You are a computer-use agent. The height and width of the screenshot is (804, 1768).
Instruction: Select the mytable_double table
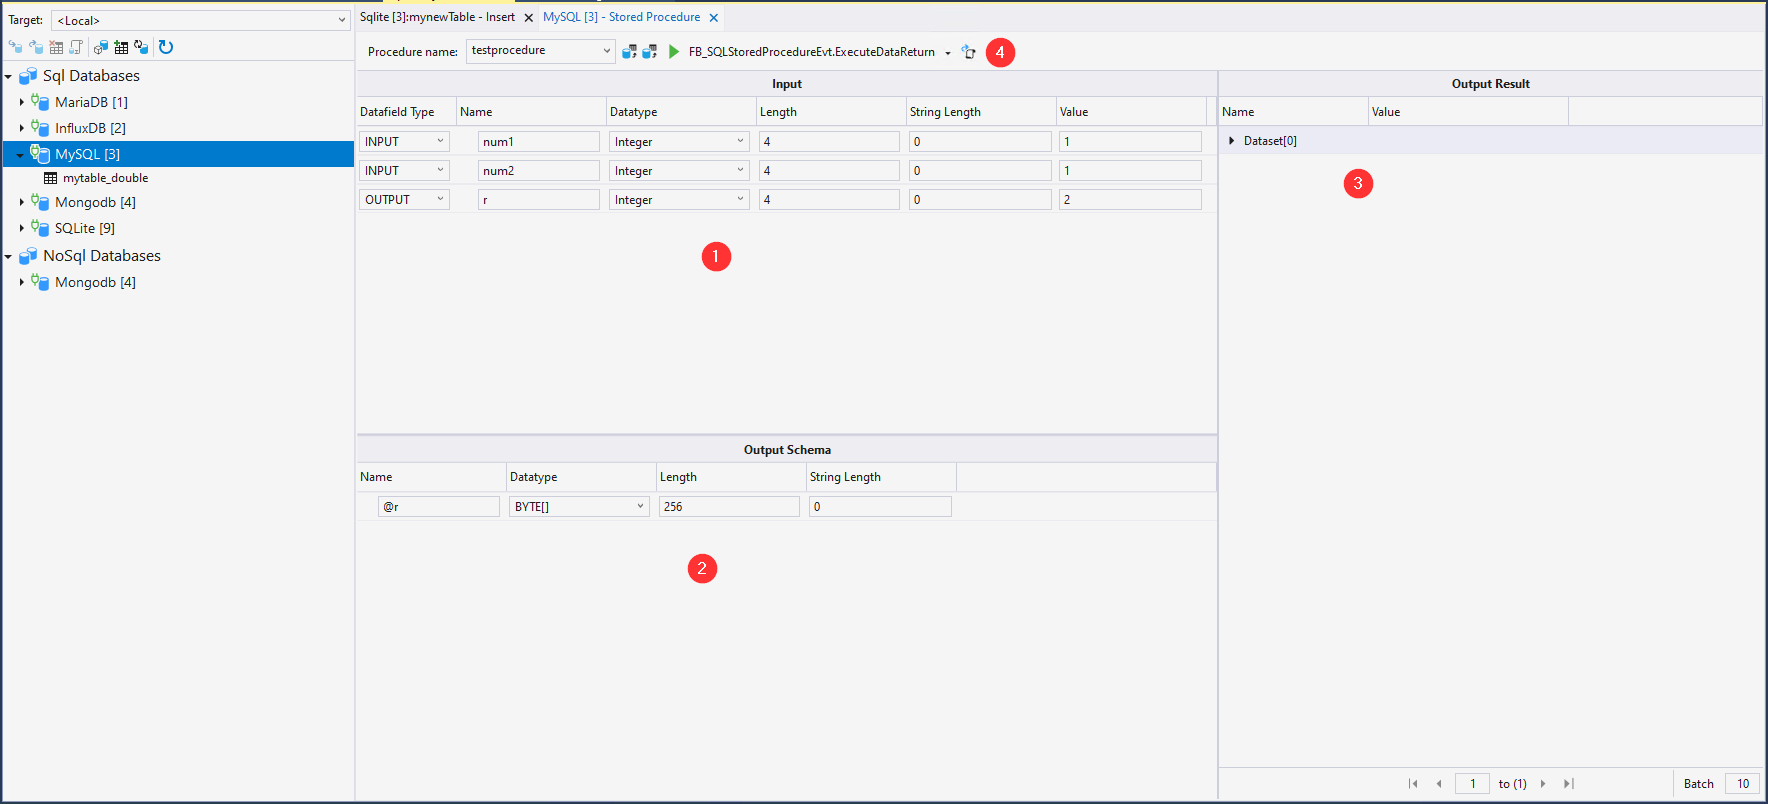105,178
